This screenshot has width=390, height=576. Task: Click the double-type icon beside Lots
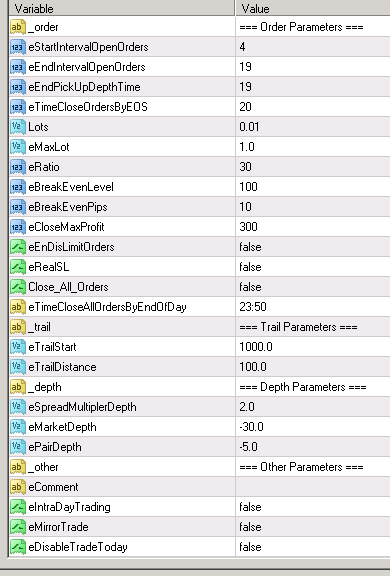coord(18,127)
